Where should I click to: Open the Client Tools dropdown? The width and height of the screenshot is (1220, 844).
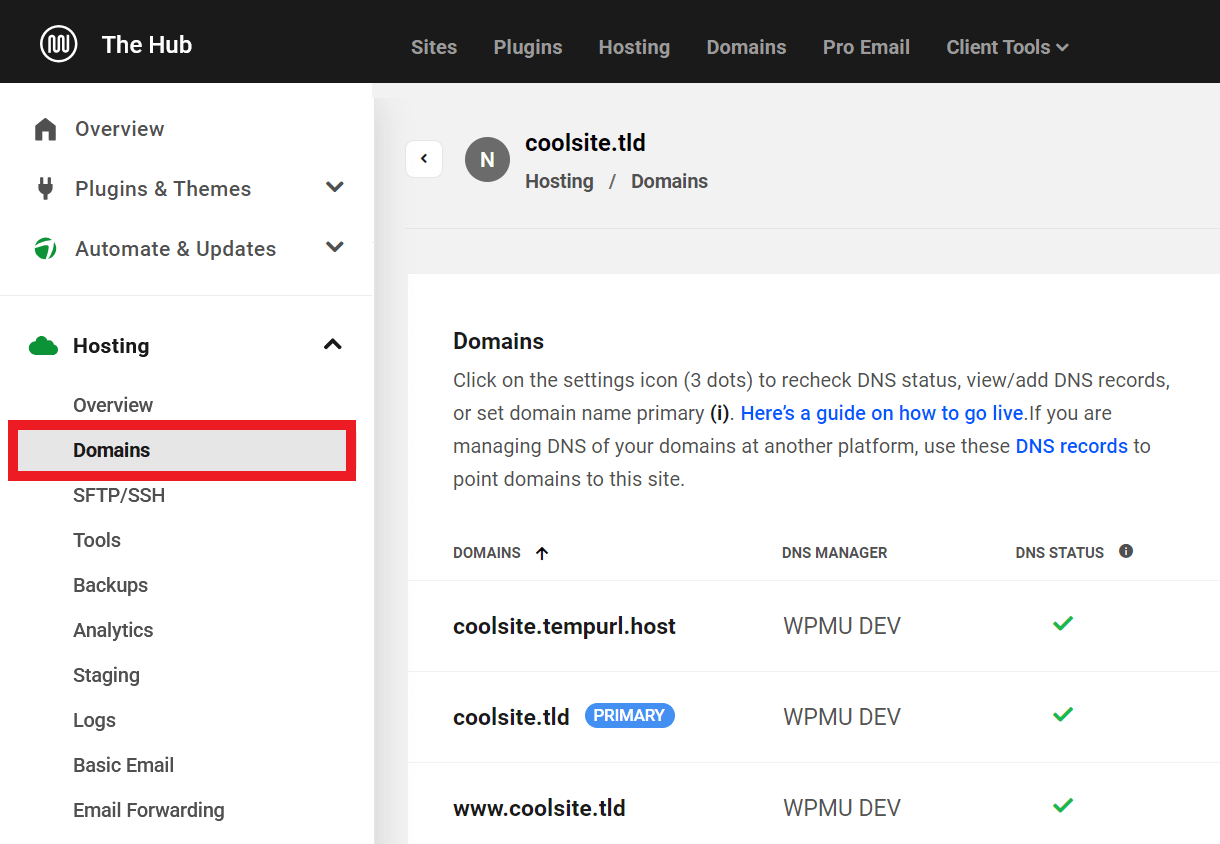point(1007,47)
